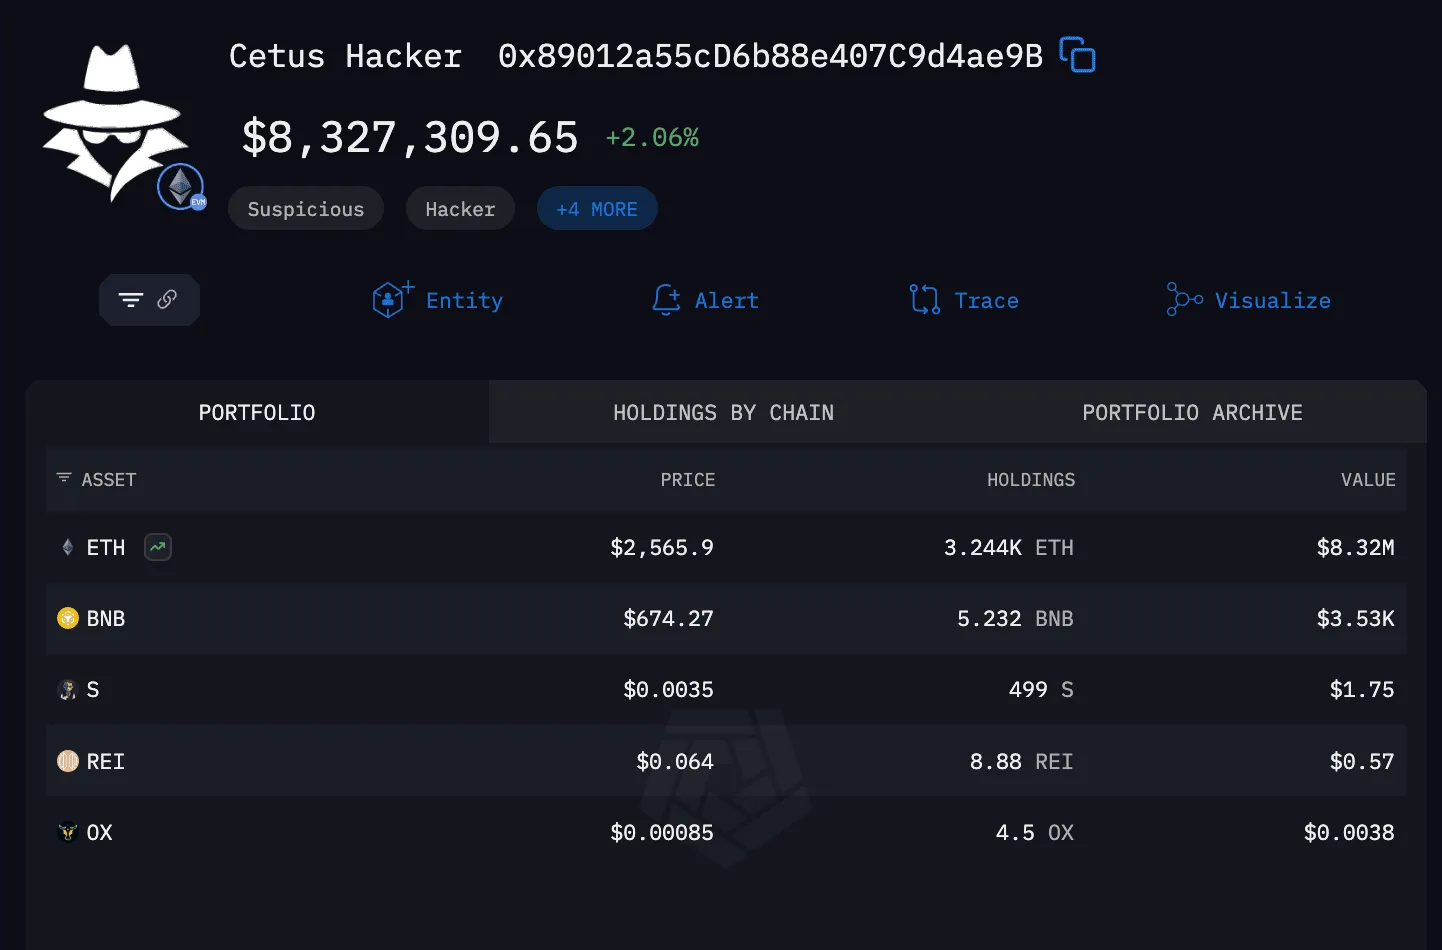Image resolution: width=1442 pixels, height=950 pixels.
Task: Select the Hacker tag
Action: click(460, 208)
